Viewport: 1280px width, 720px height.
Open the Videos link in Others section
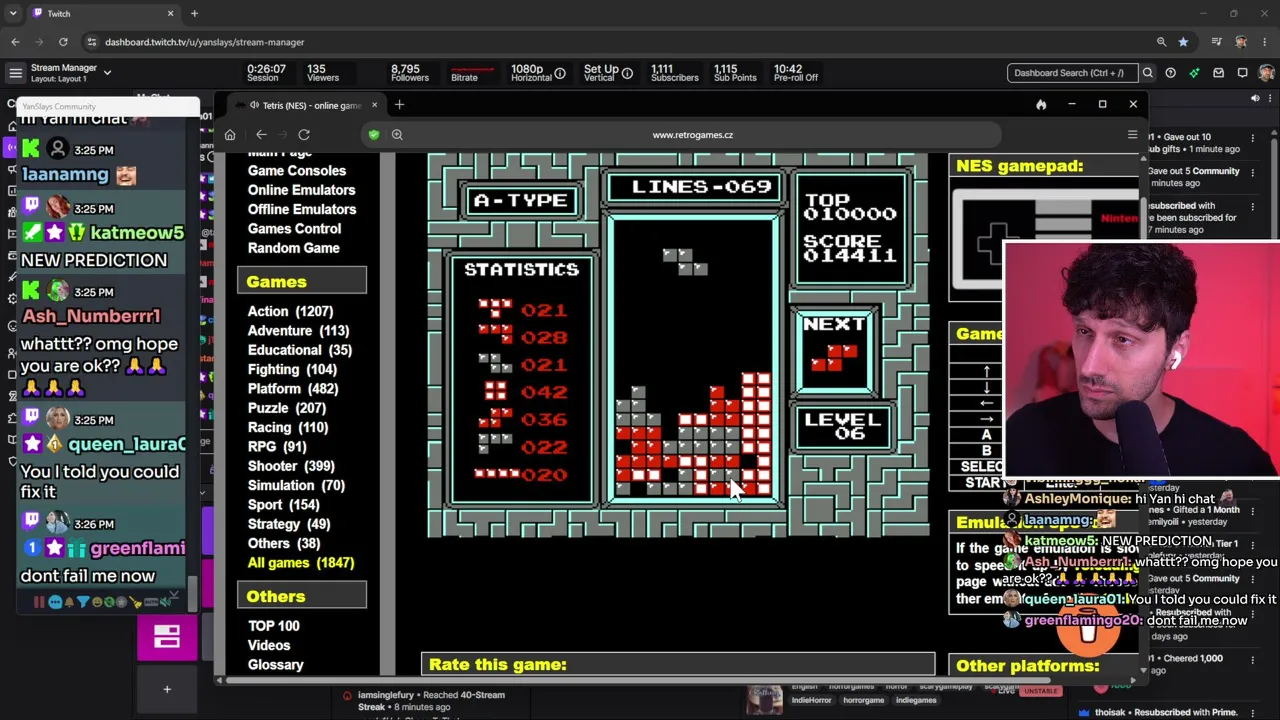(269, 646)
